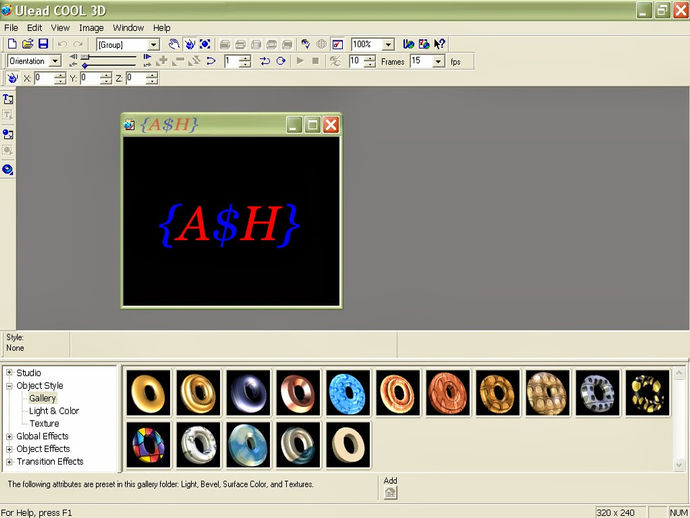Select the Size Object tool
690x518 pixels.
pos(205,44)
